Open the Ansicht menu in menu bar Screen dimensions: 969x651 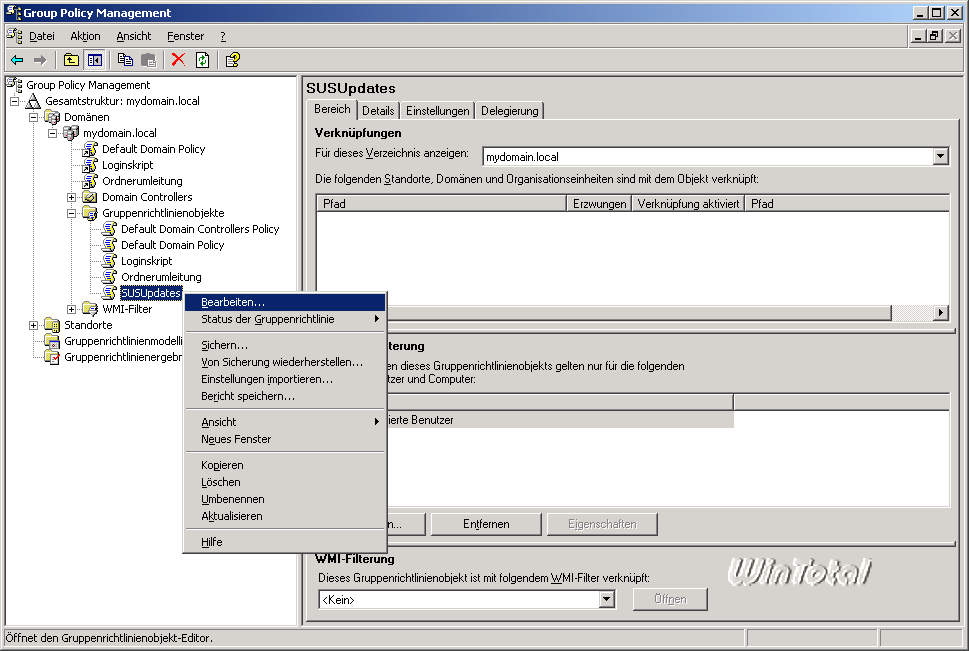[x=133, y=36]
